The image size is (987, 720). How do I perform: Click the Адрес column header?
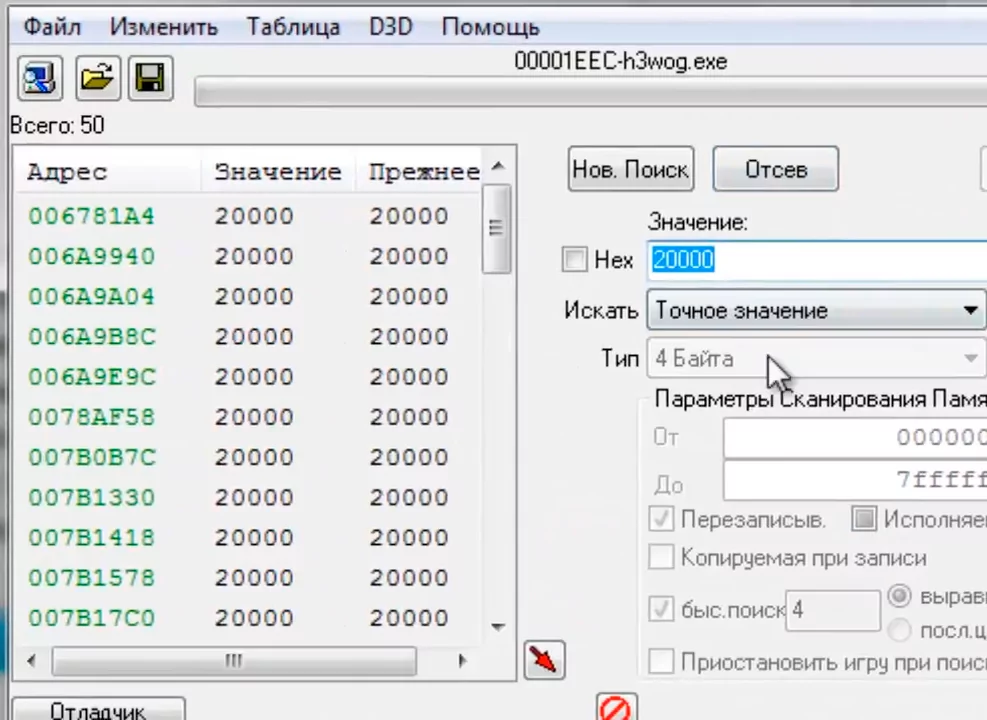pyautogui.click(x=108, y=172)
